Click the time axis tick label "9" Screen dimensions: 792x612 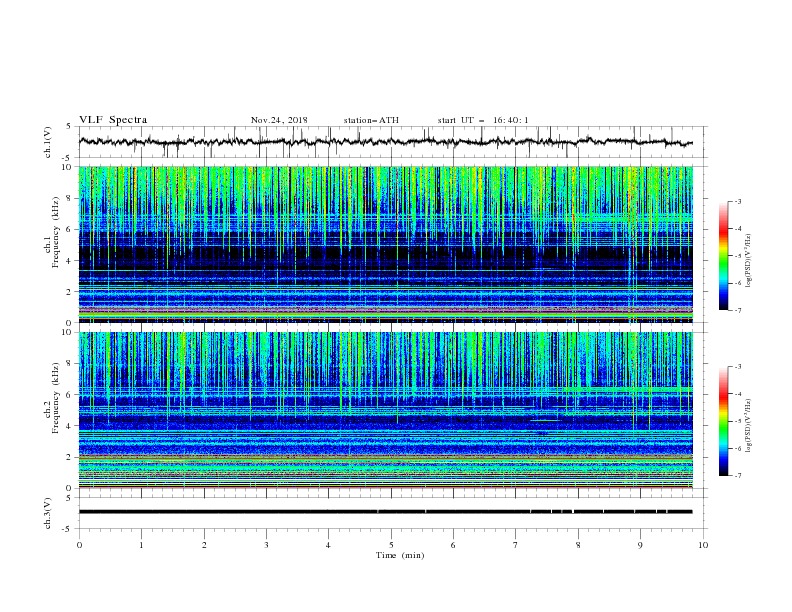[640, 545]
